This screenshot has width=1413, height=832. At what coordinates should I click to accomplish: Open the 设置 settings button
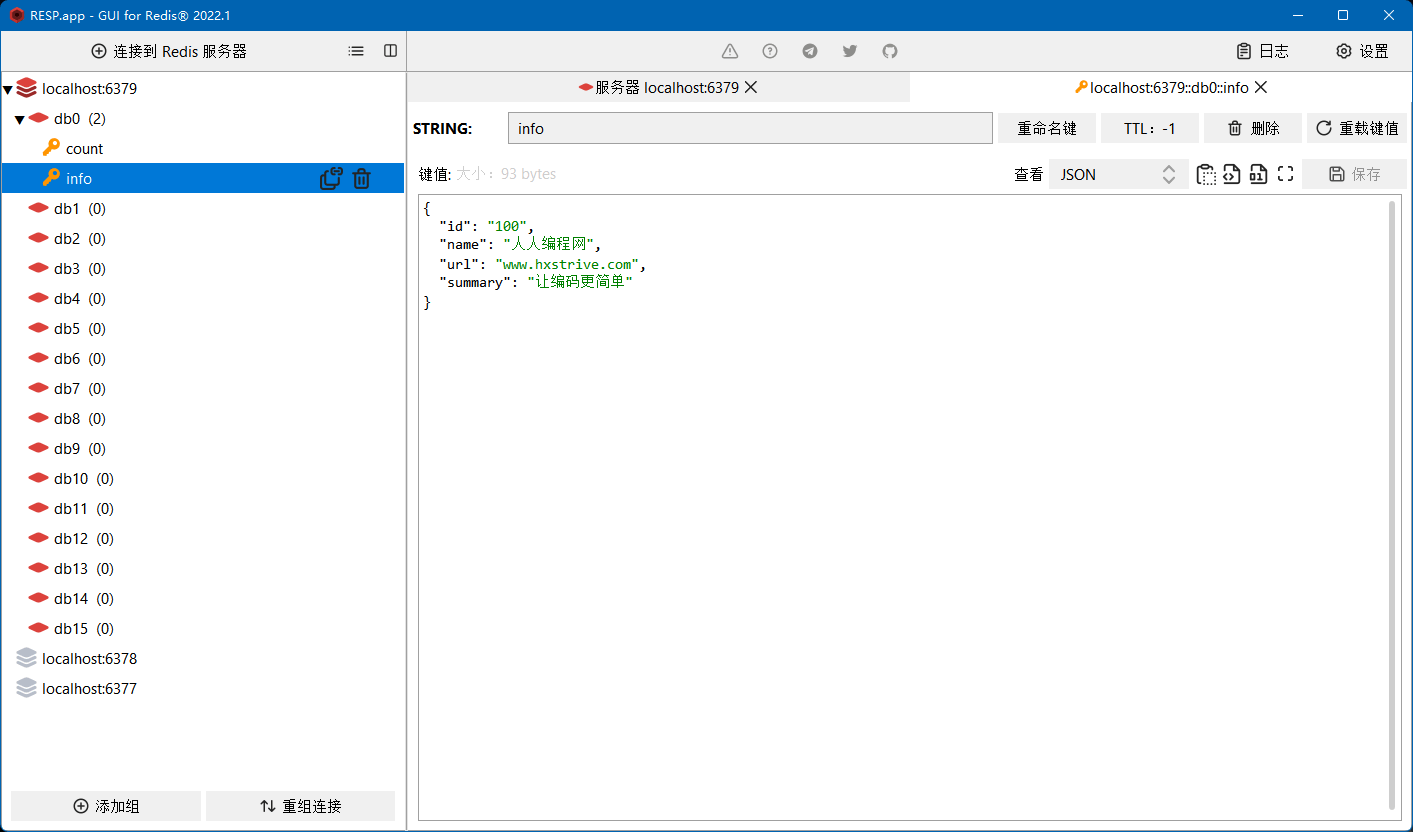[x=1362, y=51]
